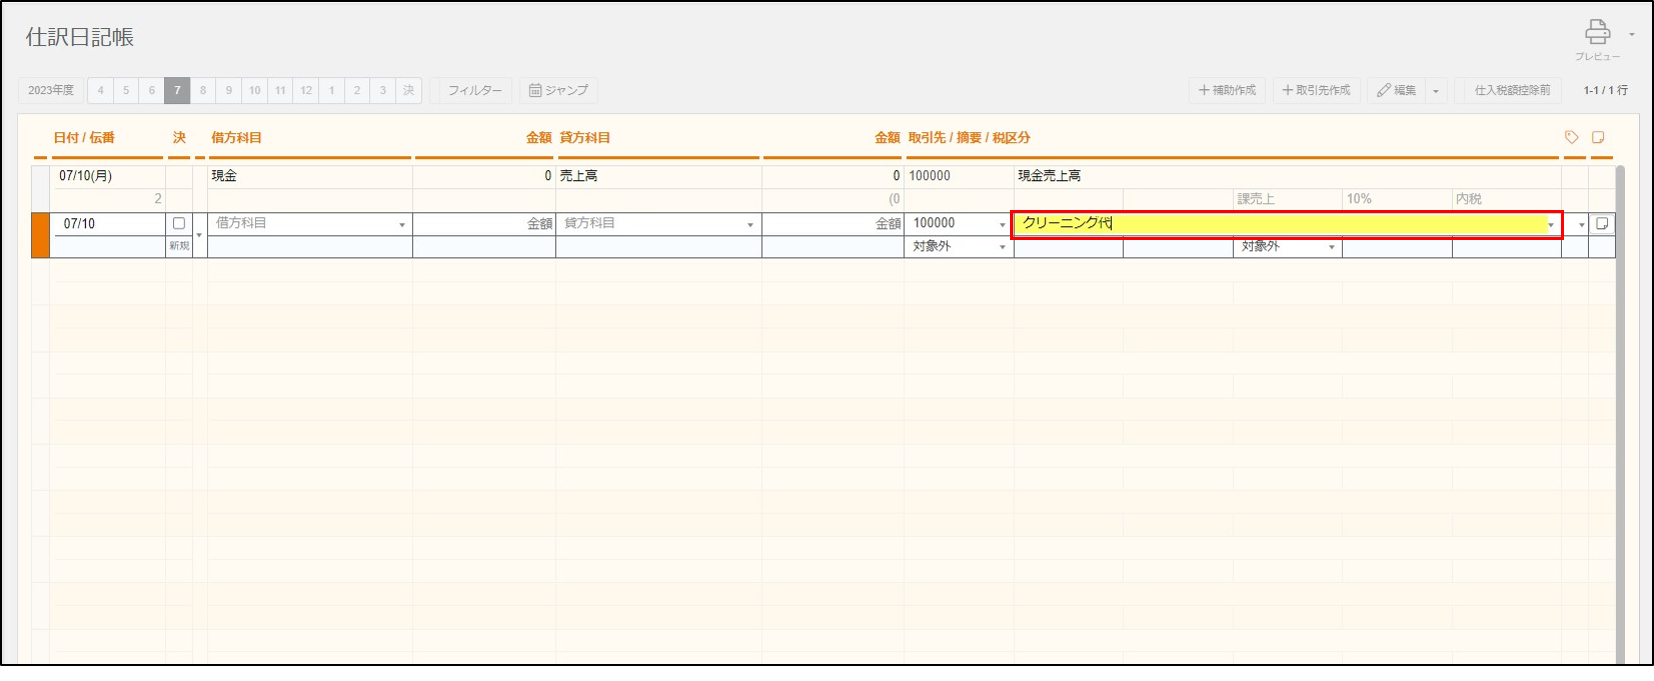
Task: Click the 07/10 date input field
Action: (107, 224)
